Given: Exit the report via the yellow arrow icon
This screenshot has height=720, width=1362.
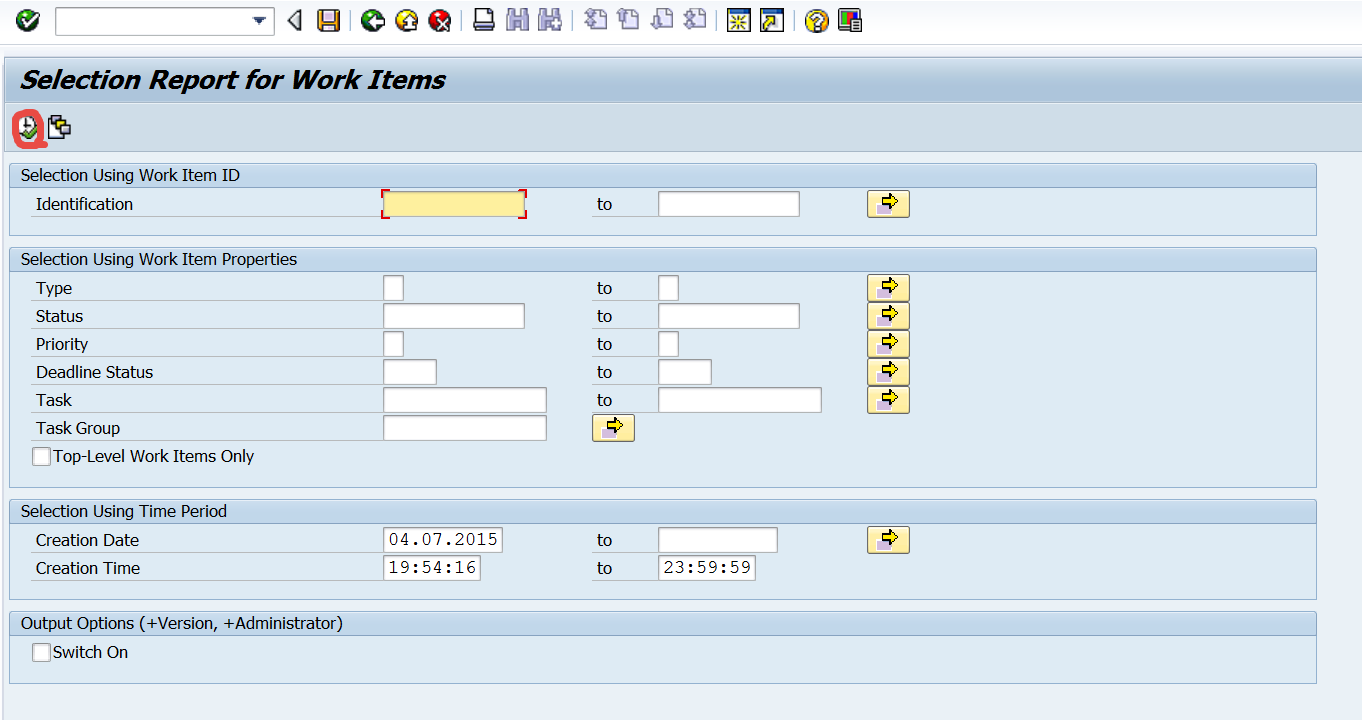Looking at the screenshot, I should (405, 20).
